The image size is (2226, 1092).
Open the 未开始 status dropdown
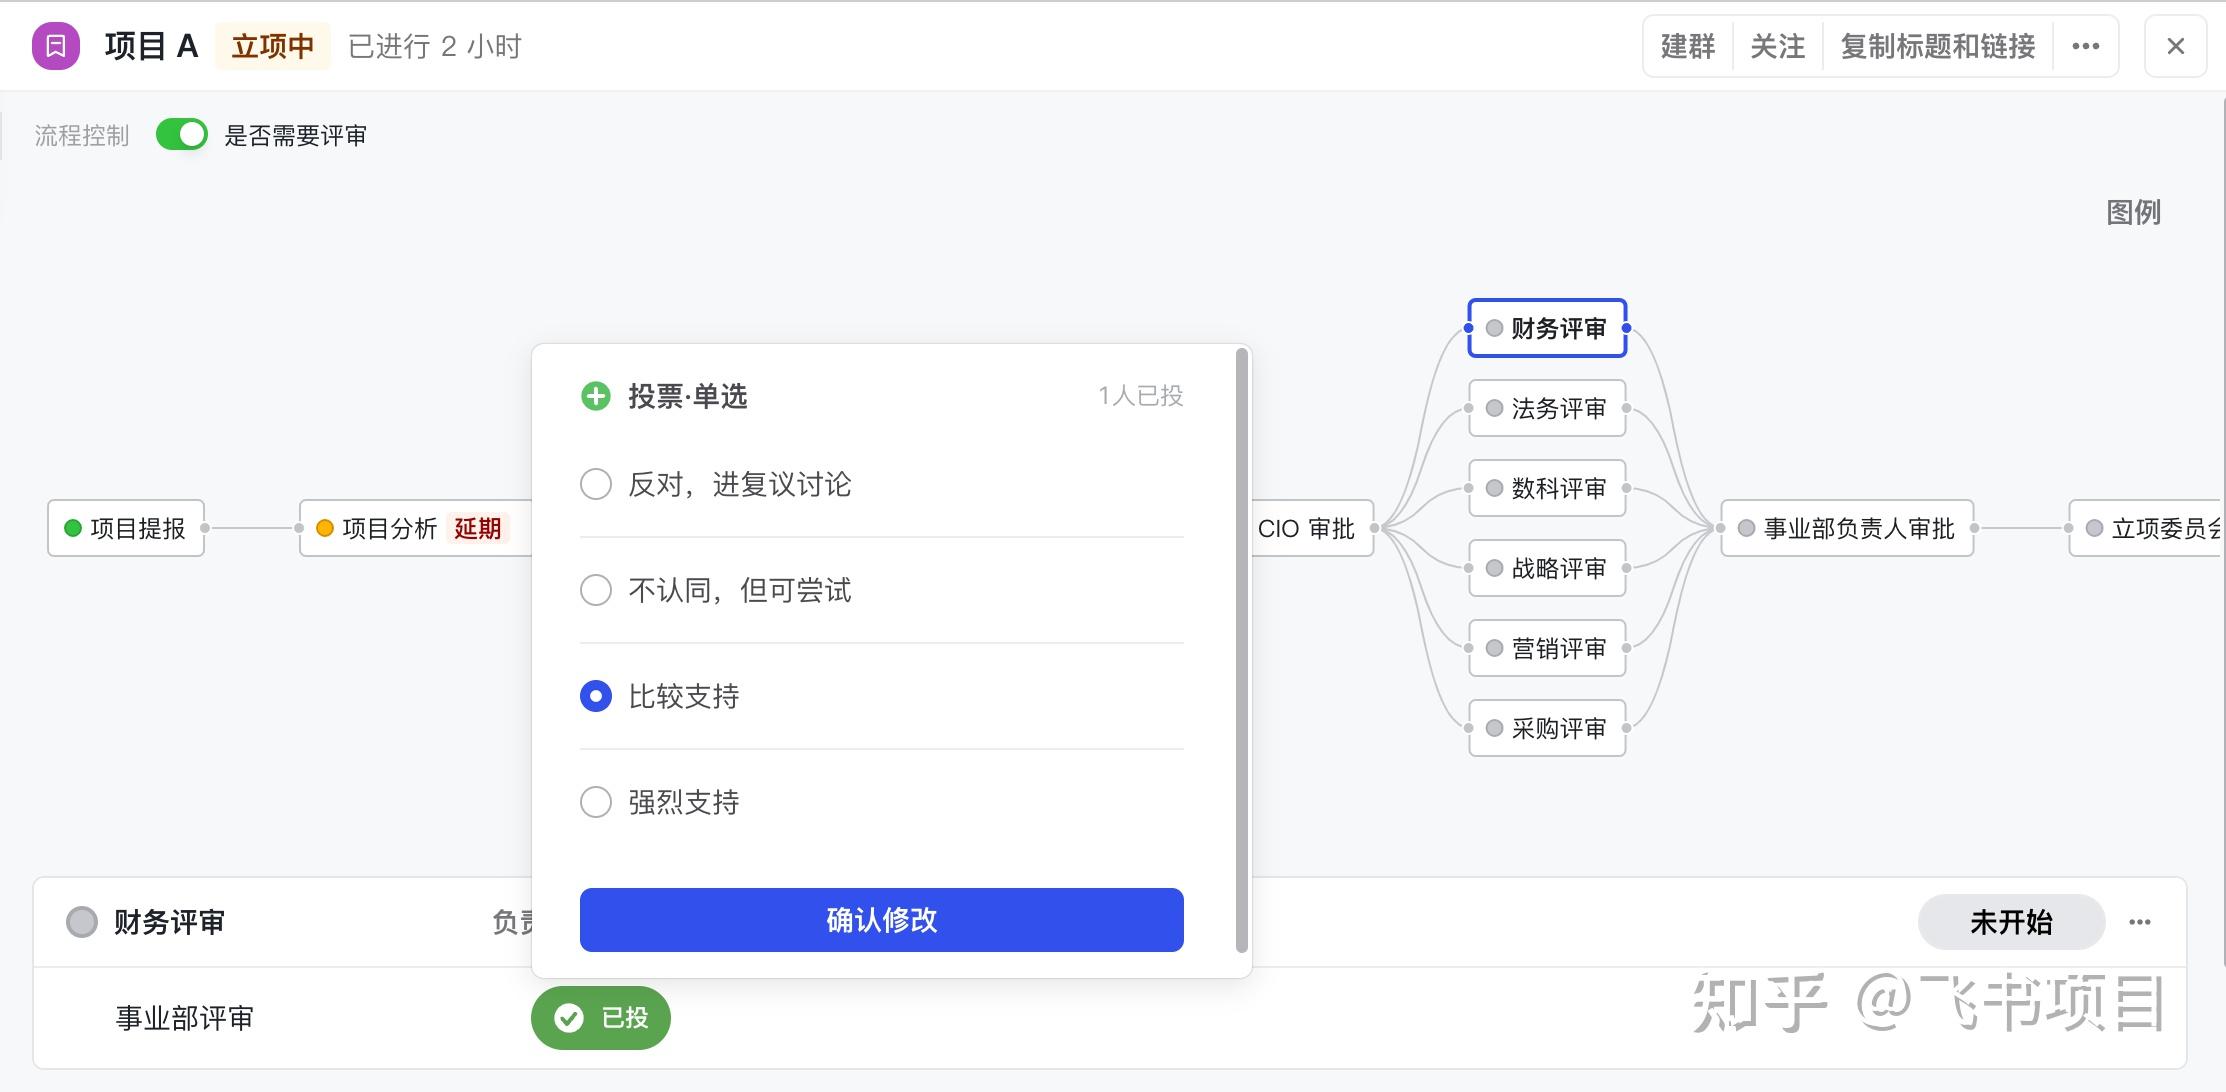coord(2010,922)
